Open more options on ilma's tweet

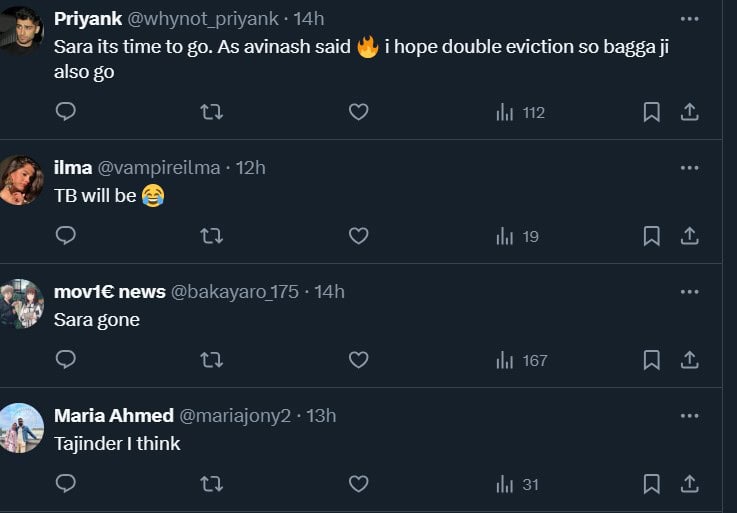pyautogui.click(x=689, y=168)
